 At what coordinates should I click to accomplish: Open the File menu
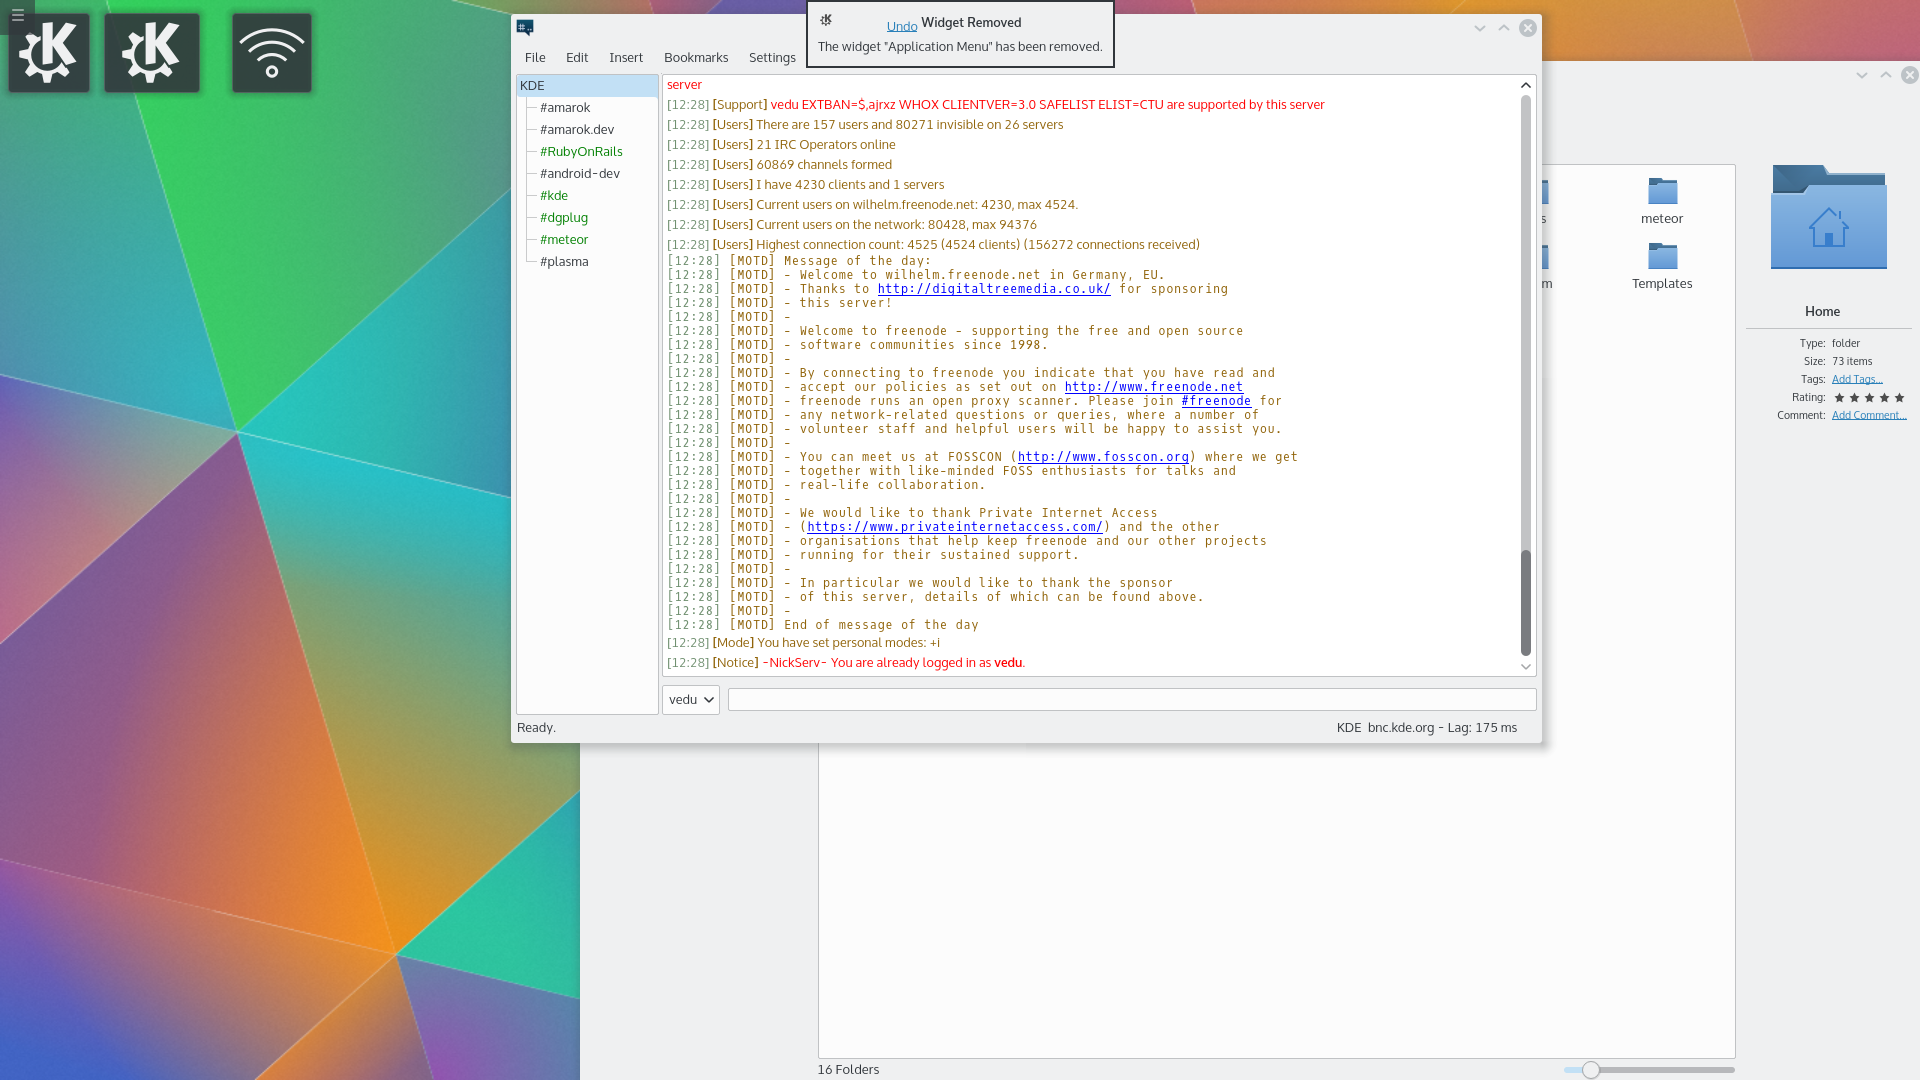pos(535,58)
